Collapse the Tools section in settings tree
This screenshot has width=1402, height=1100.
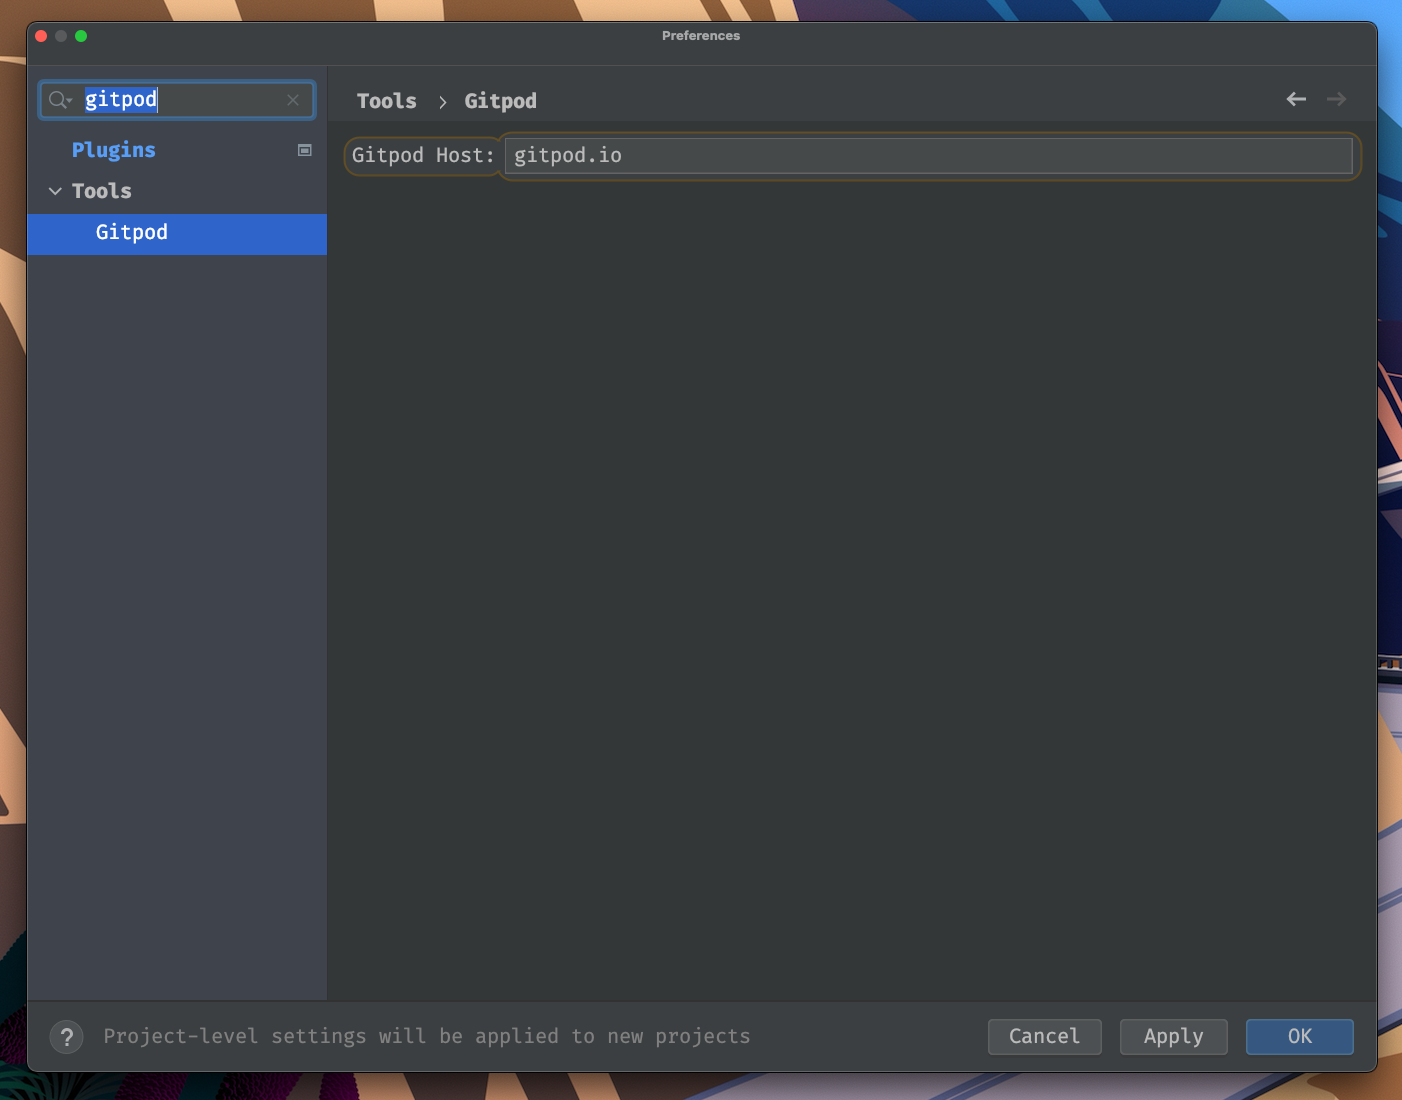(55, 191)
